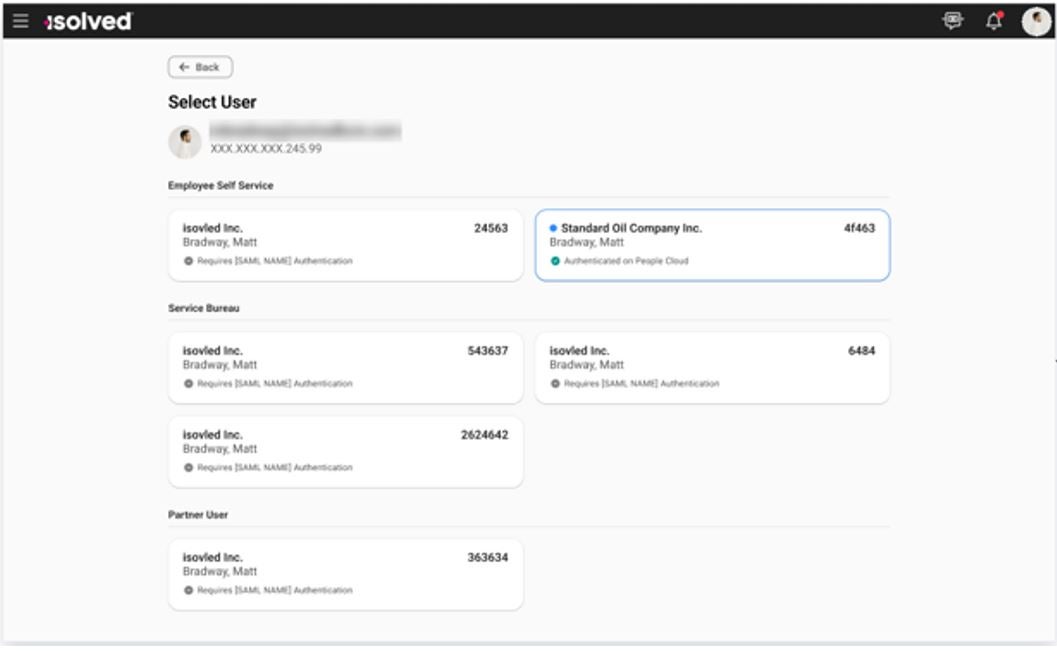Click the 'Select User' page title
The image size is (1057, 651).
212,102
